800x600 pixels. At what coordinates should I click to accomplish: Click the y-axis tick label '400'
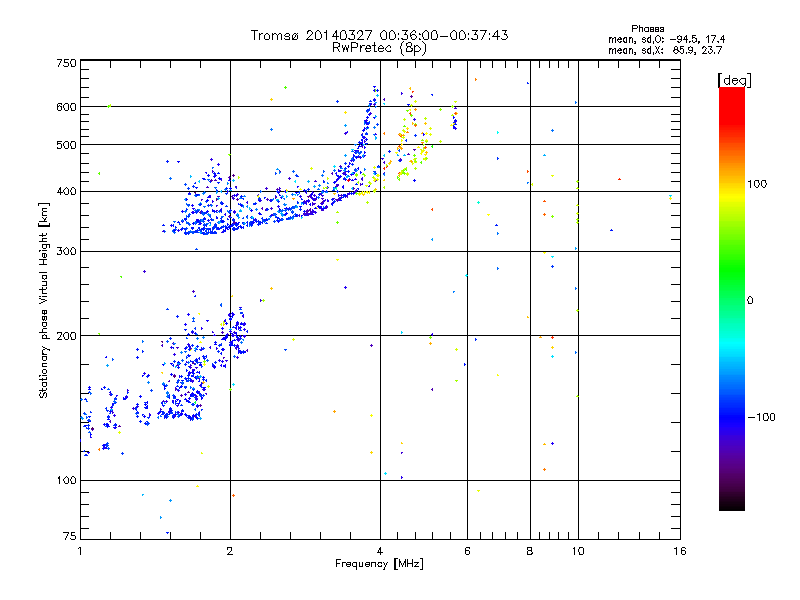pyautogui.click(x=66, y=191)
